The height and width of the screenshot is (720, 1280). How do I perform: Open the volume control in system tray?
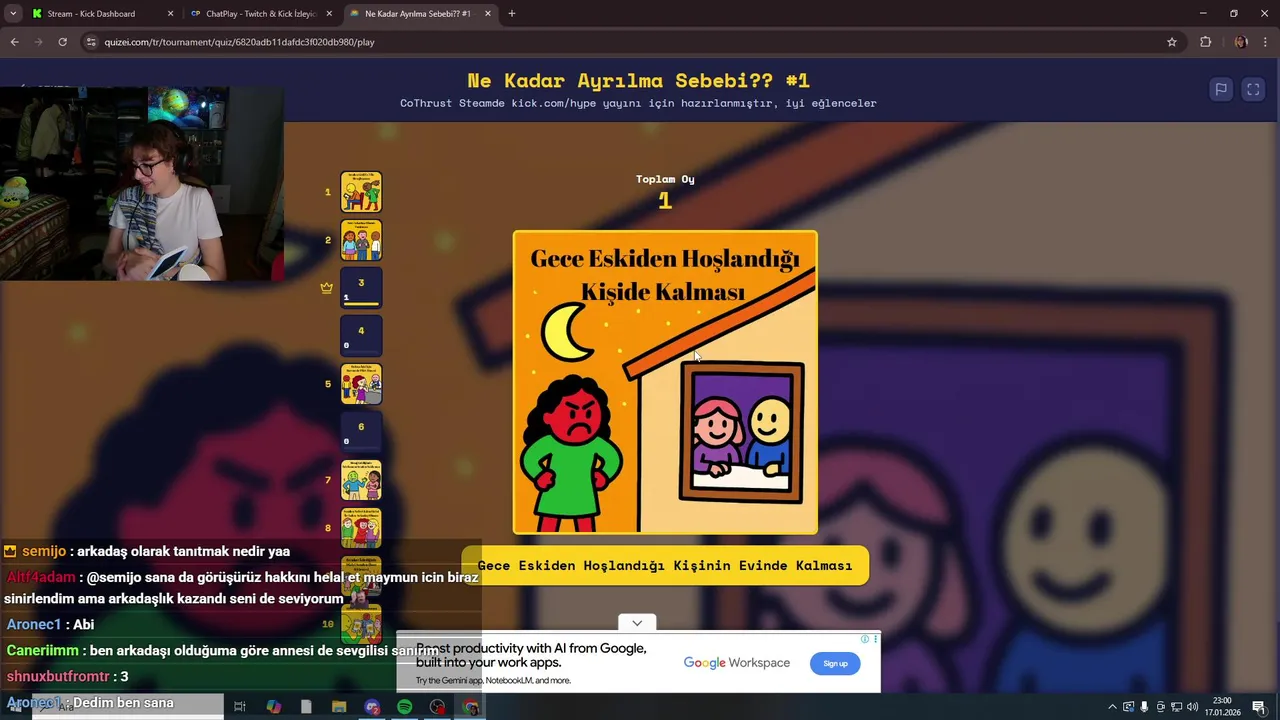tap(1192, 707)
